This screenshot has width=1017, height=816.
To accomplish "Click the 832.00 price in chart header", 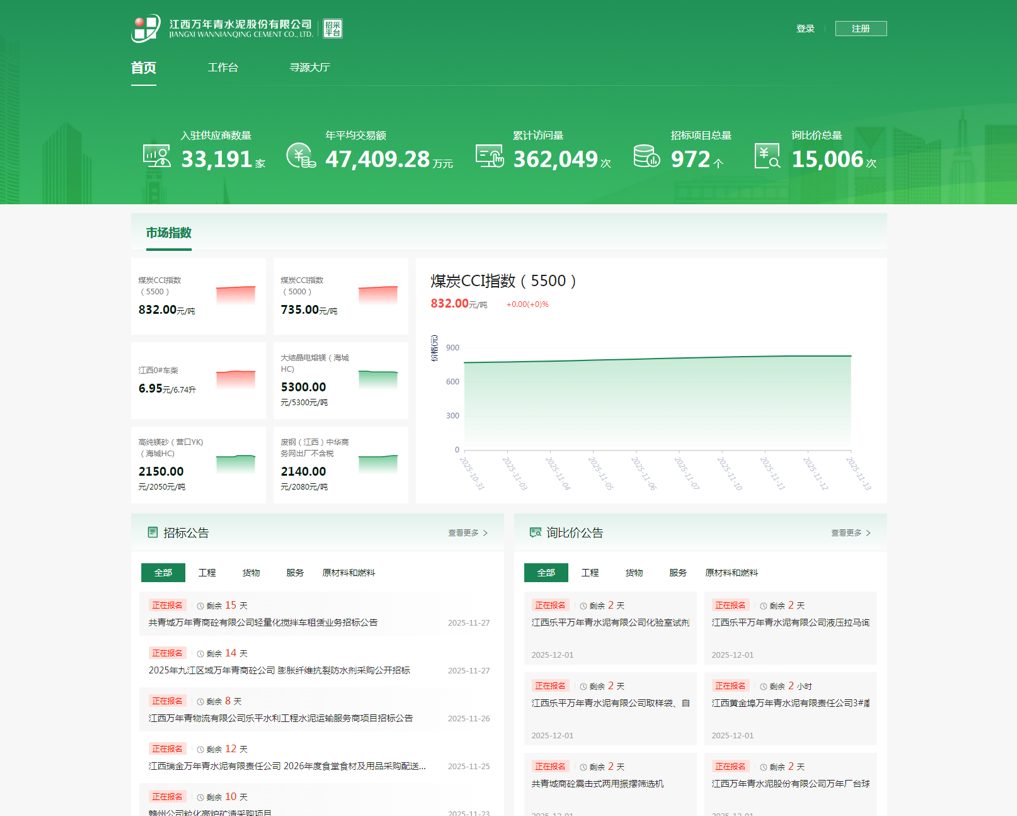I will click(449, 304).
